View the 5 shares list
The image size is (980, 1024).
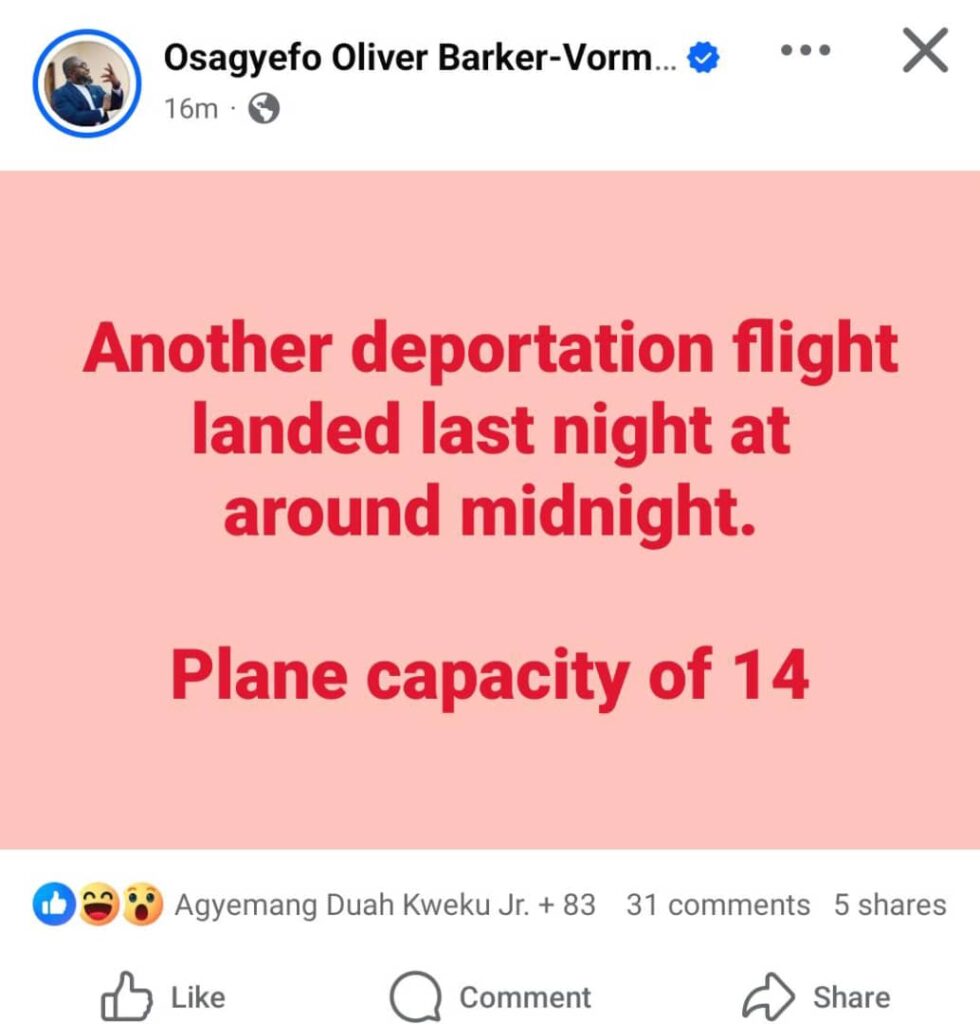coord(889,905)
